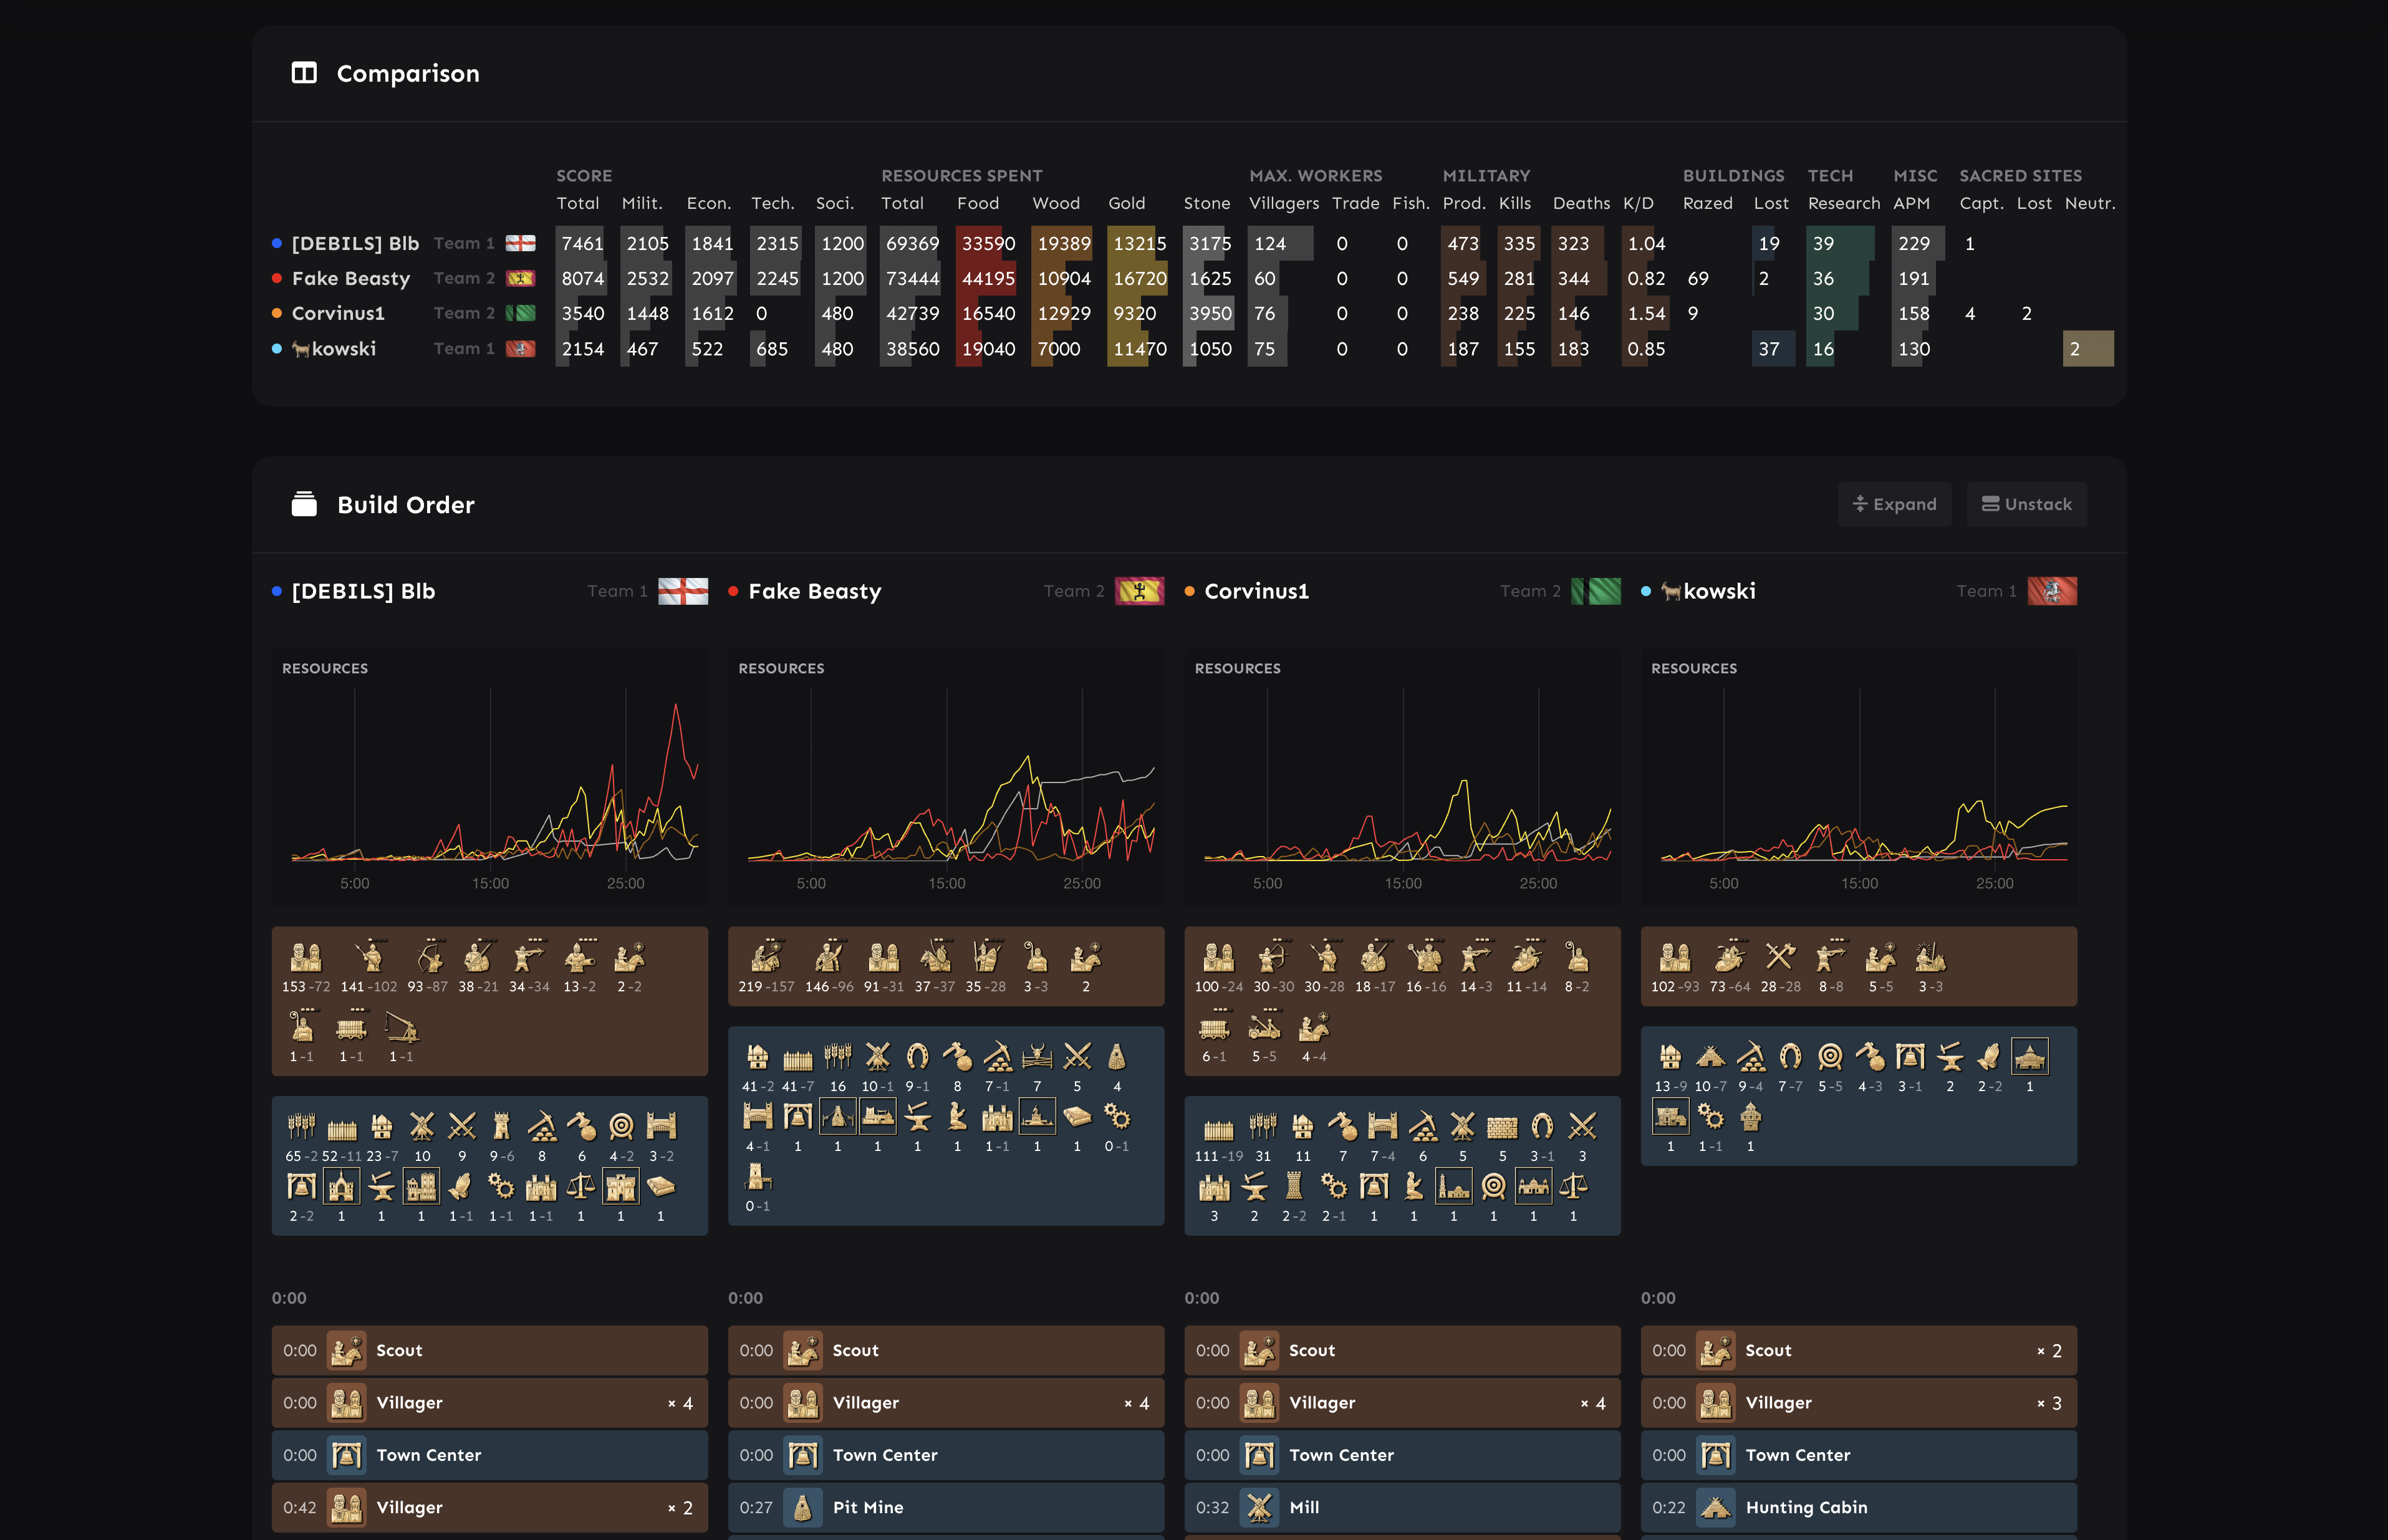The image size is (2388, 1540).
Task: Click Mill icon in Corvinus1's build order
Action: 1259,1507
